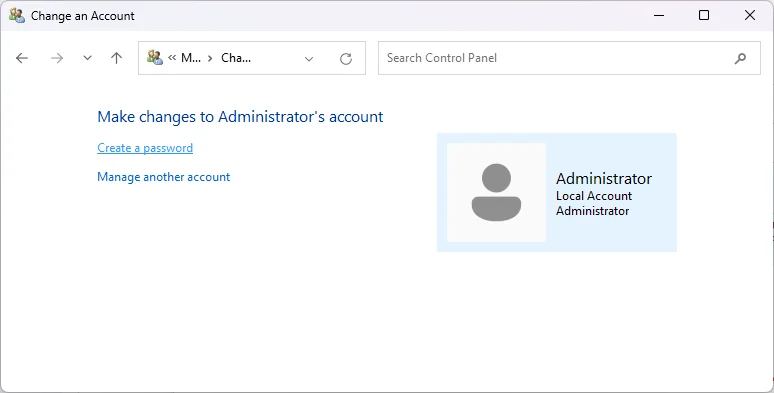
Task: Click the user accounts icon in address bar
Action: pyautogui.click(x=155, y=58)
